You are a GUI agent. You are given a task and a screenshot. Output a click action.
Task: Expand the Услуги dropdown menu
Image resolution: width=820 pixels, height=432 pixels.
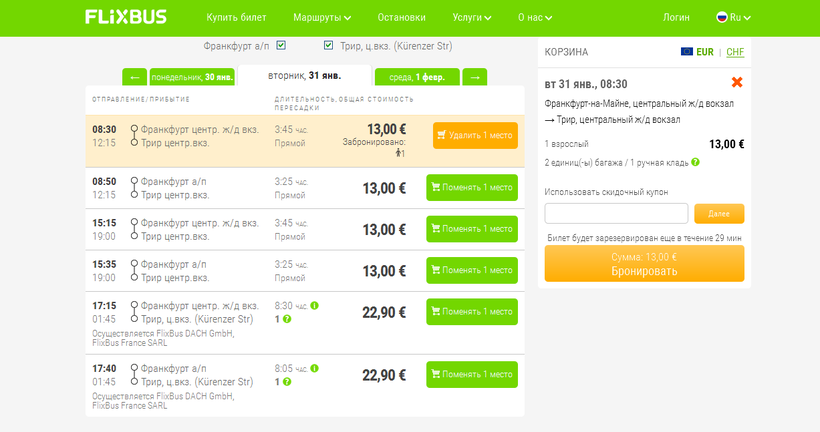tap(473, 17)
